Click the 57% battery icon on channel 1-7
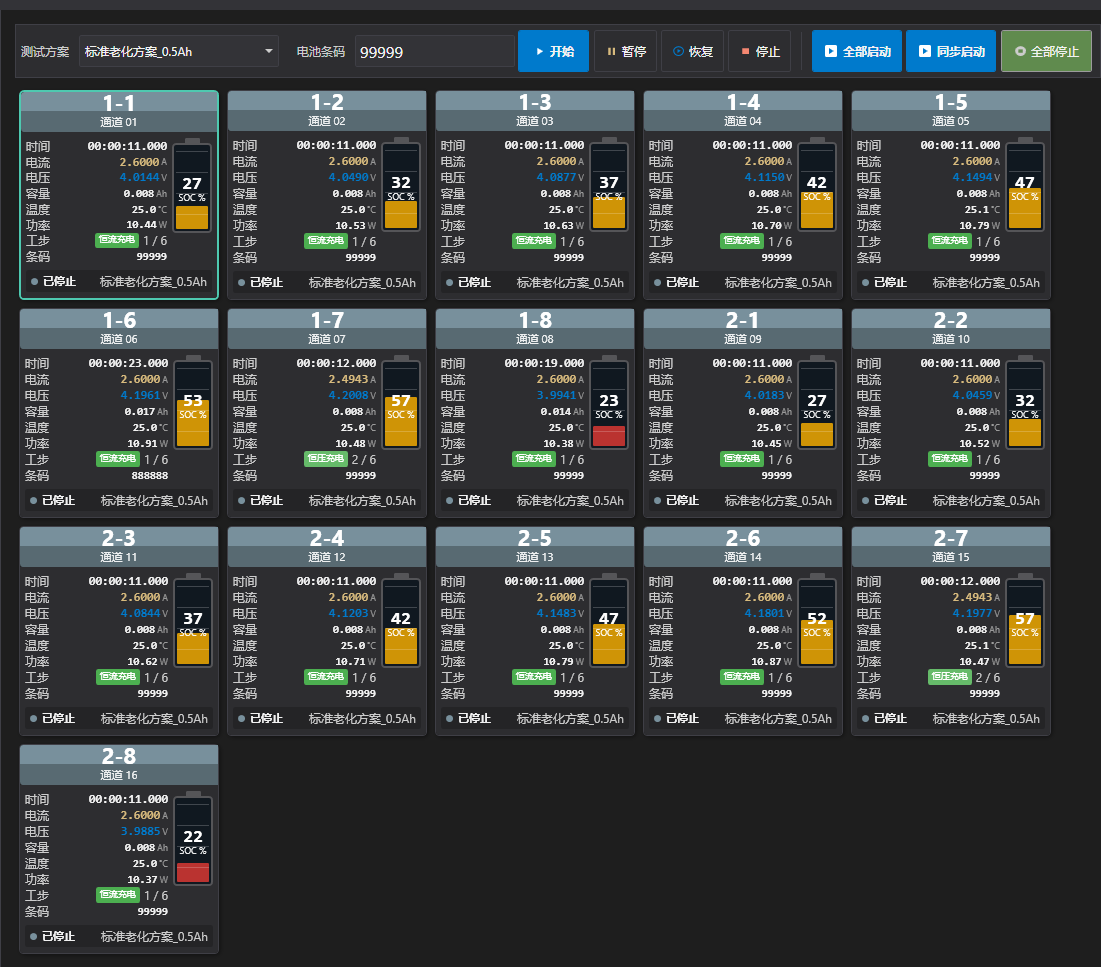Screen dimensions: 1101x967 coord(401,403)
